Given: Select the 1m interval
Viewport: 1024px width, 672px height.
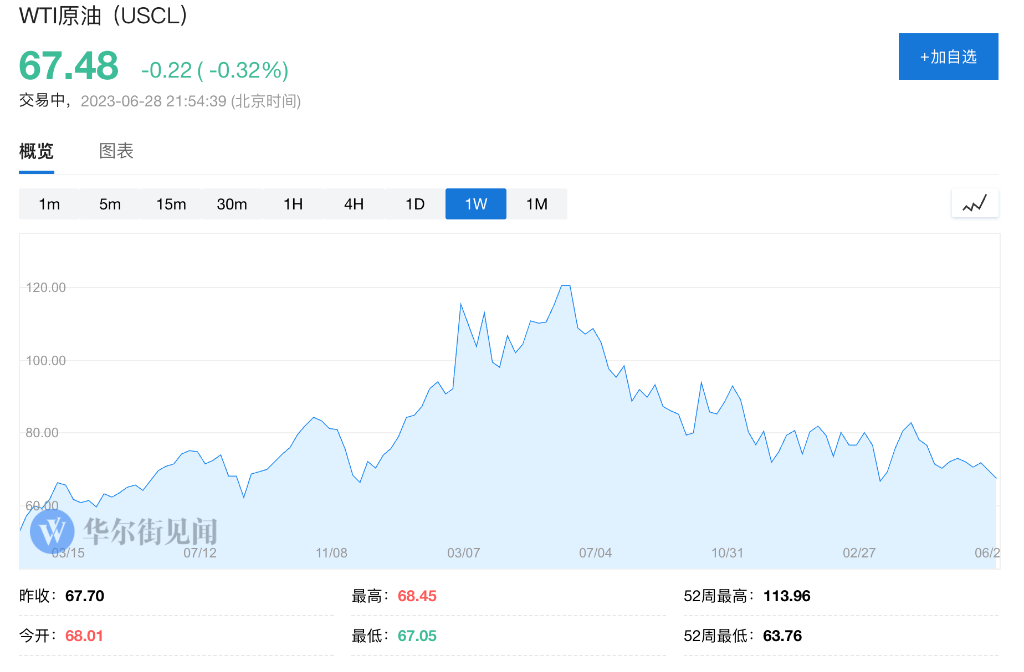Looking at the screenshot, I should 49,204.
